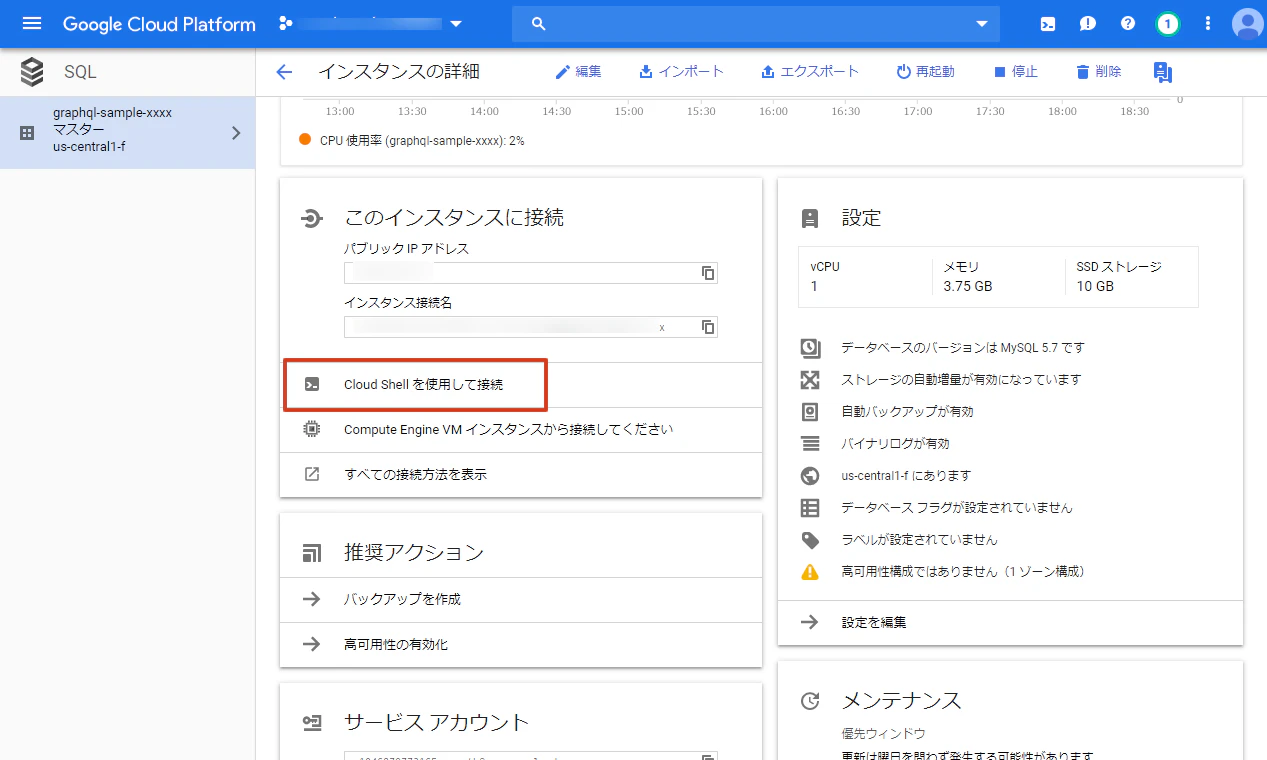
Task: Click the automatic backup enabled icon
Action: coord(810,412)
